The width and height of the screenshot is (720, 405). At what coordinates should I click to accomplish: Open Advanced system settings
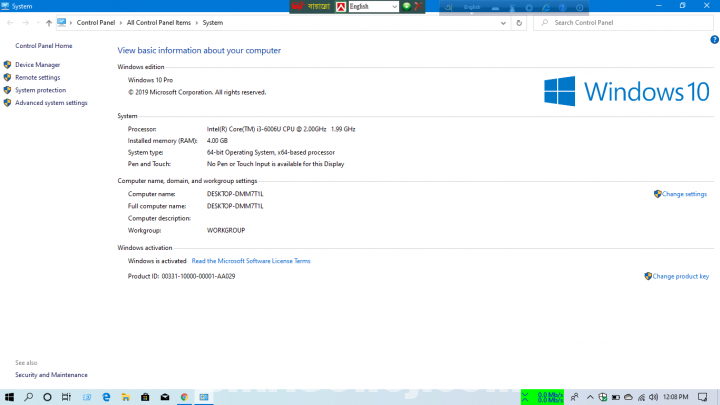[x=51, y=103]
